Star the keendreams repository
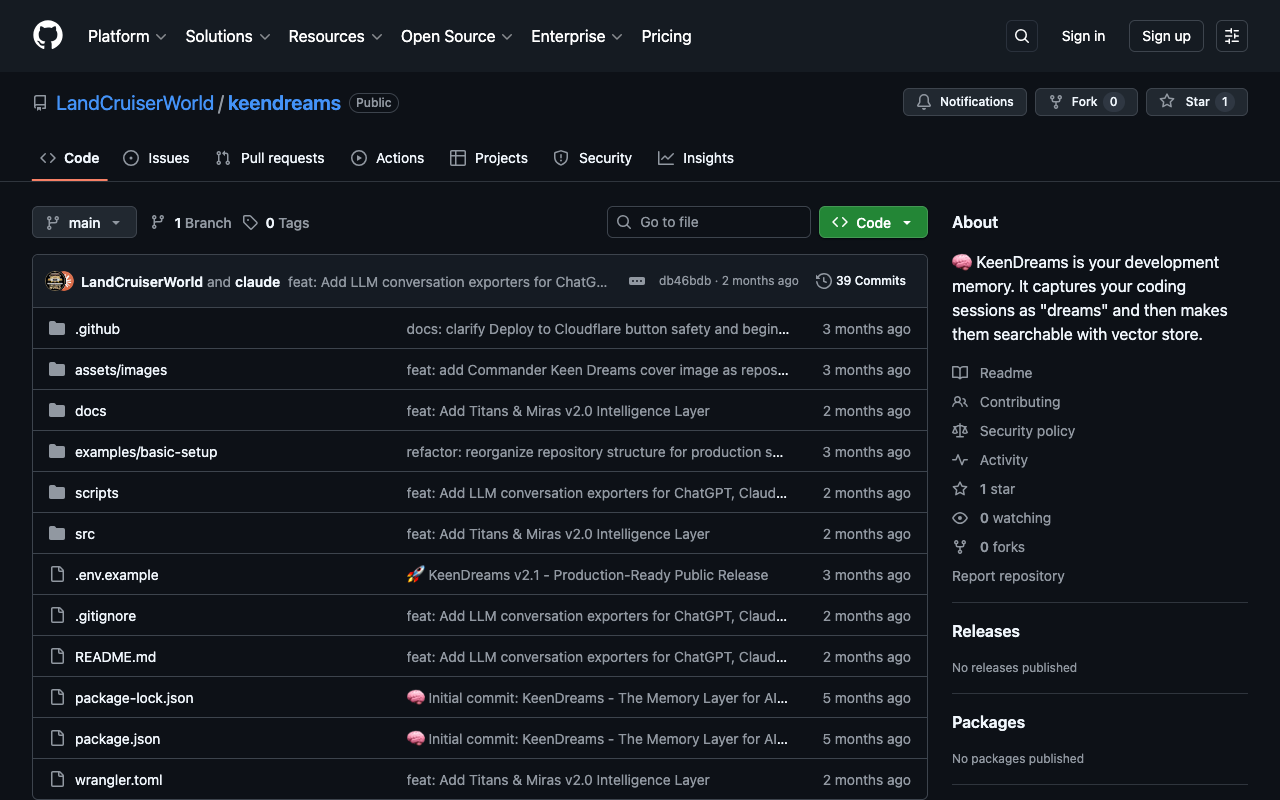This screenshot has height=800, width=1280. point(1196,101)
